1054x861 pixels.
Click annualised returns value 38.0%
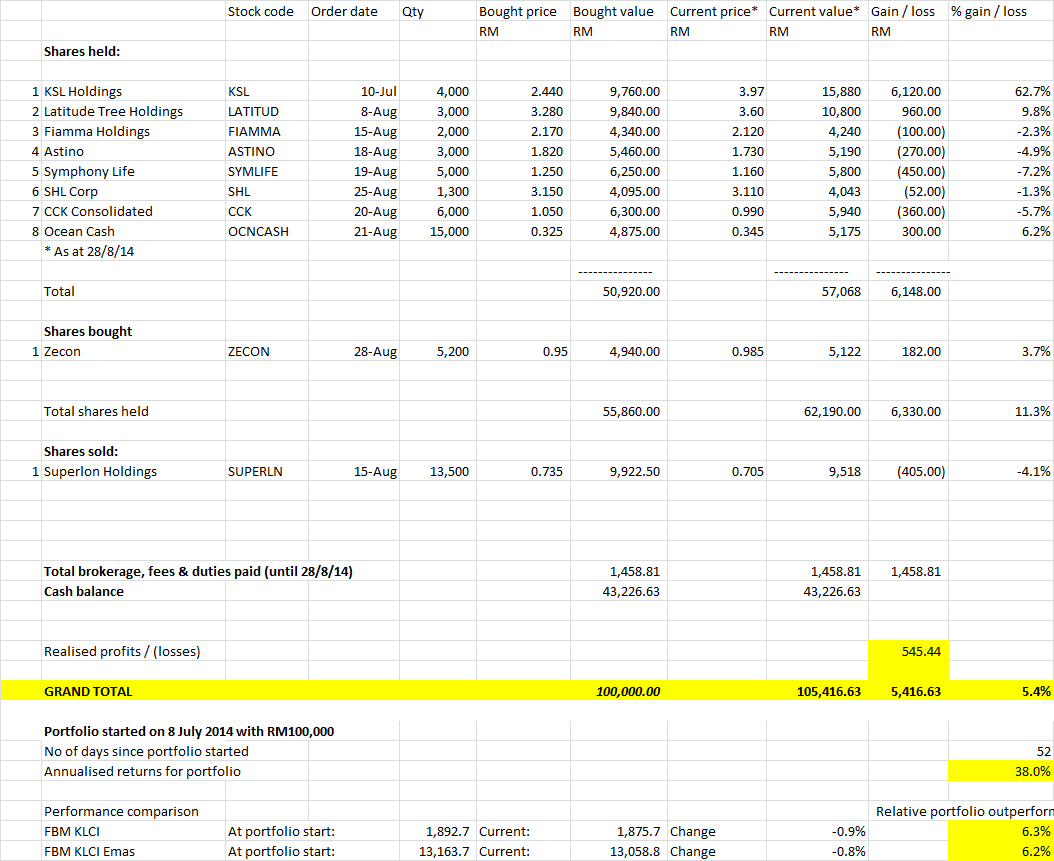click(1001, 772)
